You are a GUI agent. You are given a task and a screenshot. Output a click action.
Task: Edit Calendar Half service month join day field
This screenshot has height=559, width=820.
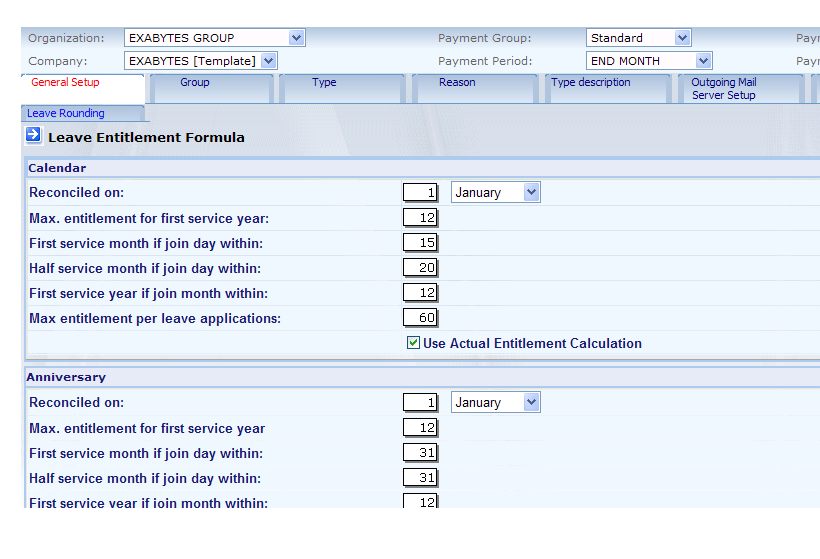point(420,267)
